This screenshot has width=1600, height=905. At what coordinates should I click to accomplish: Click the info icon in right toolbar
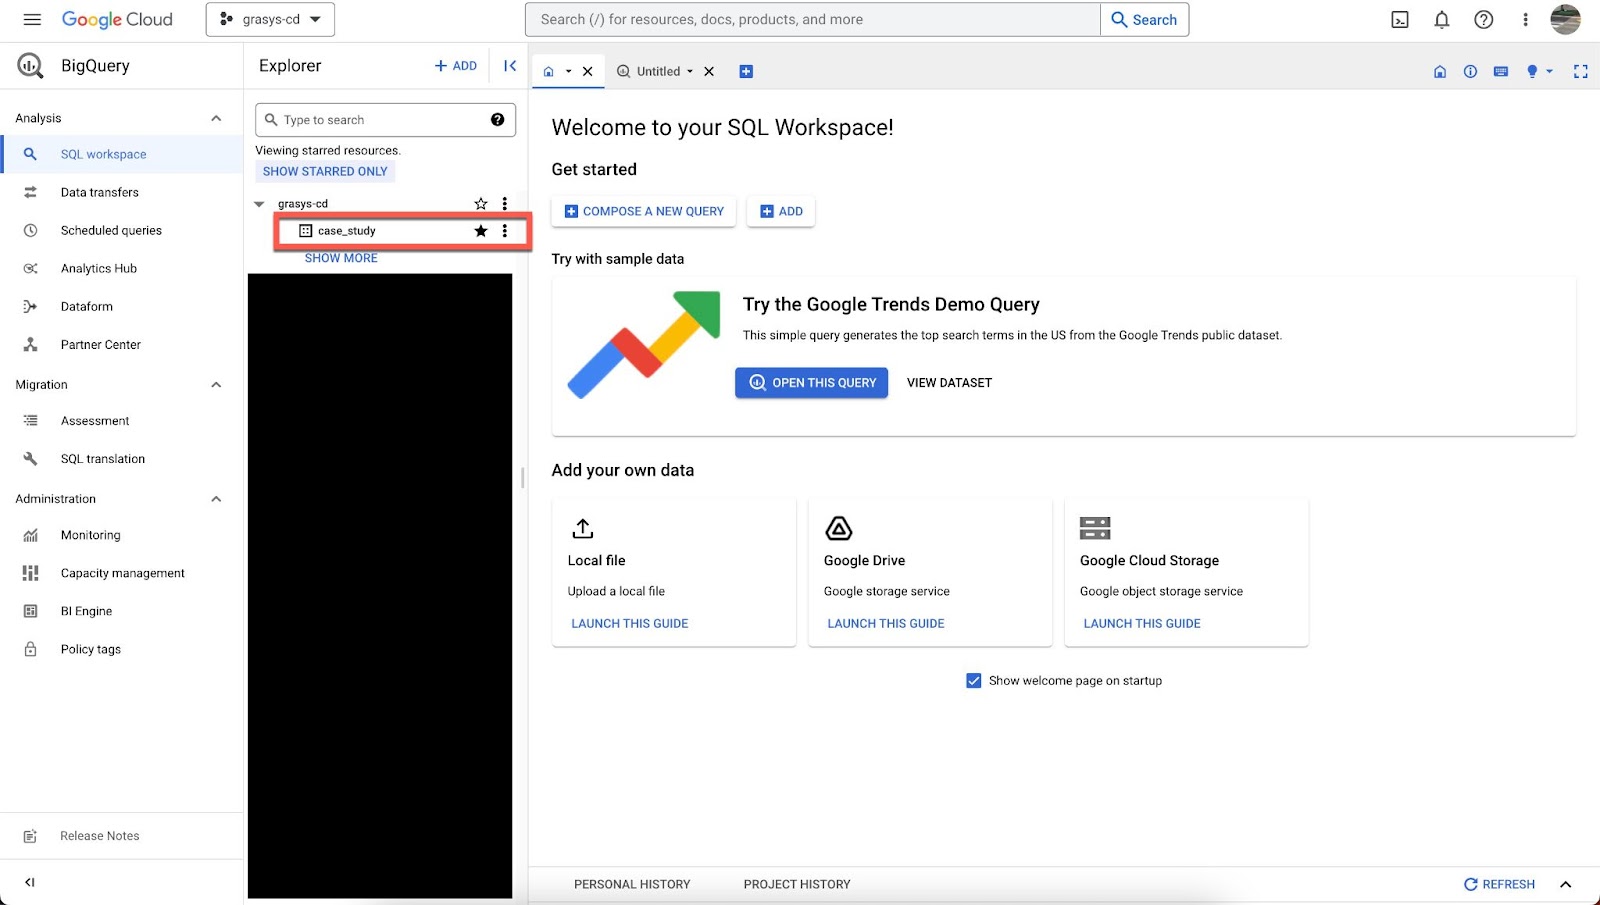tap(1470, 72)
